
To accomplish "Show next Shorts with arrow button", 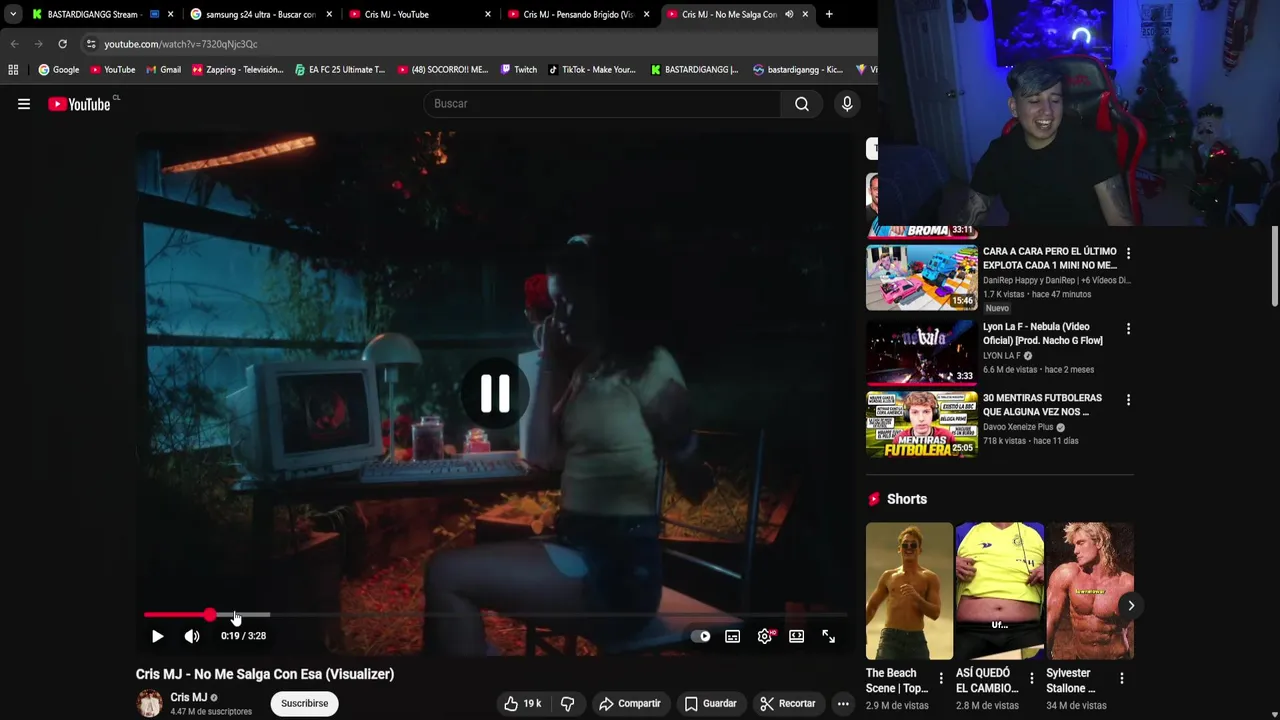I will [x=1131, y=605].
